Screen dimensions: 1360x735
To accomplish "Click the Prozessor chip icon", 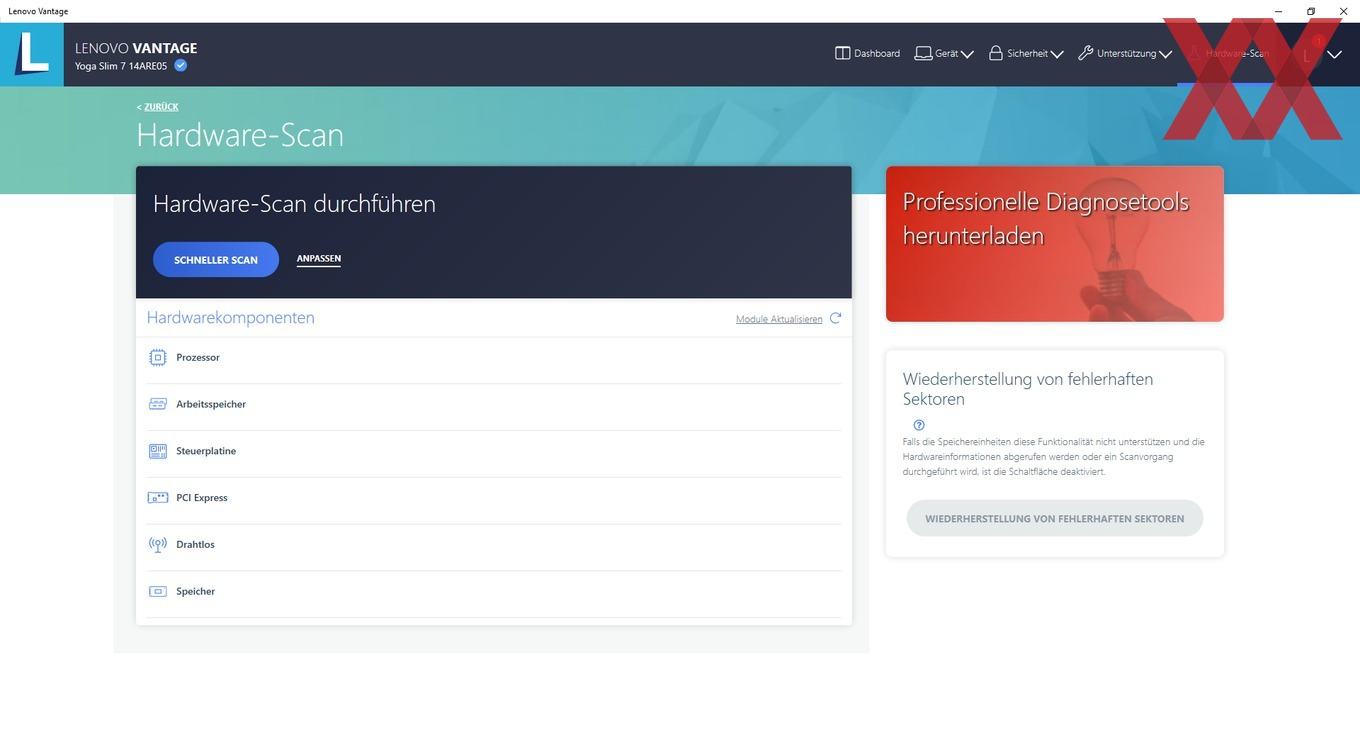I will point(158,357).
